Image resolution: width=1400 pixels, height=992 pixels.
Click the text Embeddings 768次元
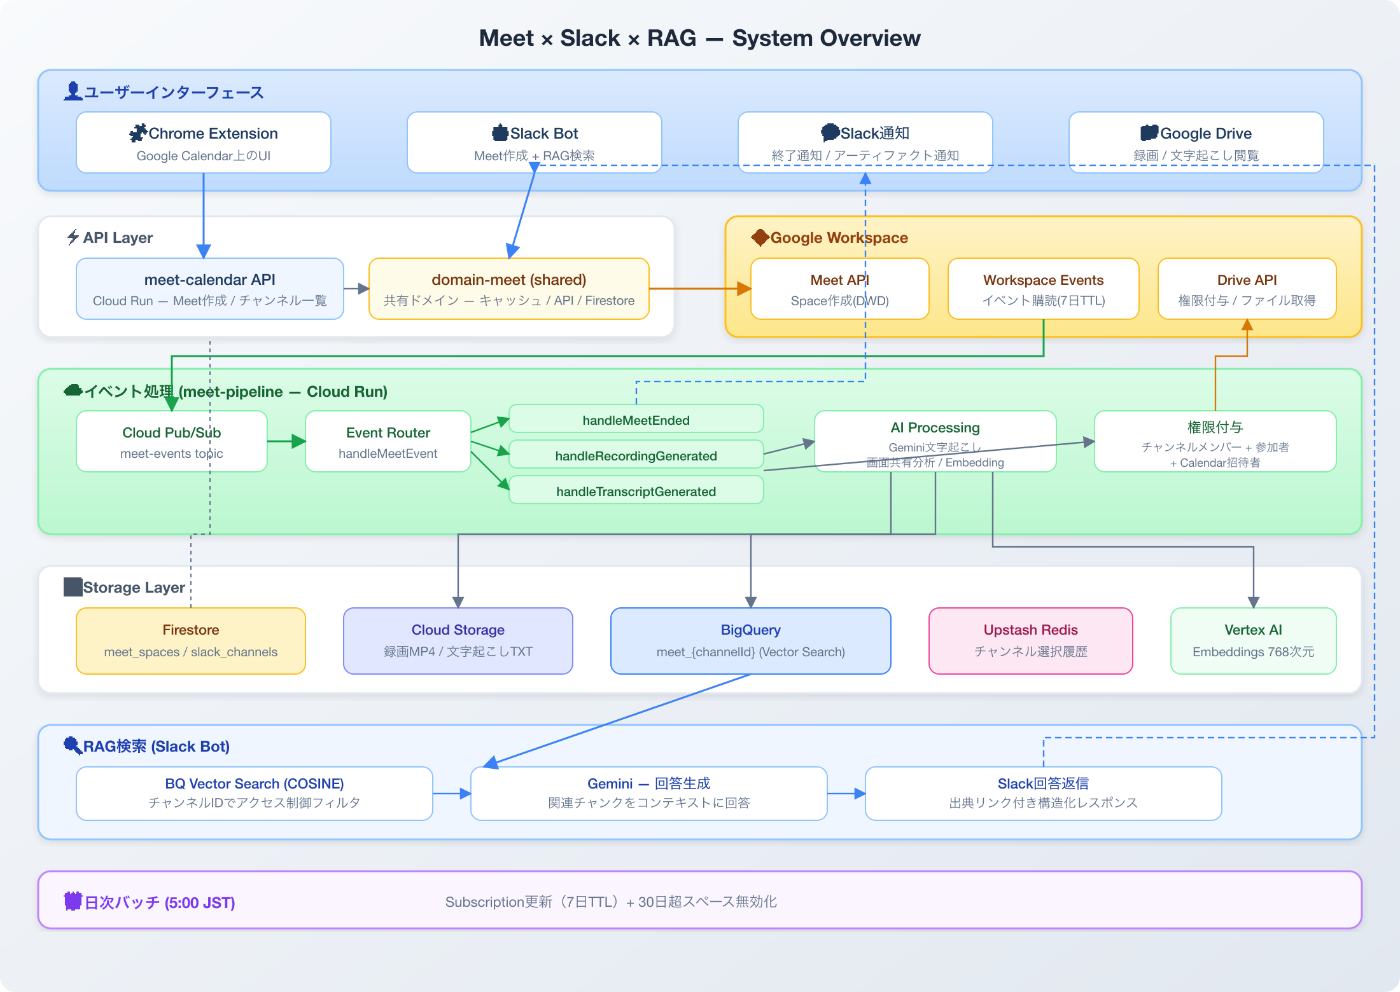tap(1253, 652)
